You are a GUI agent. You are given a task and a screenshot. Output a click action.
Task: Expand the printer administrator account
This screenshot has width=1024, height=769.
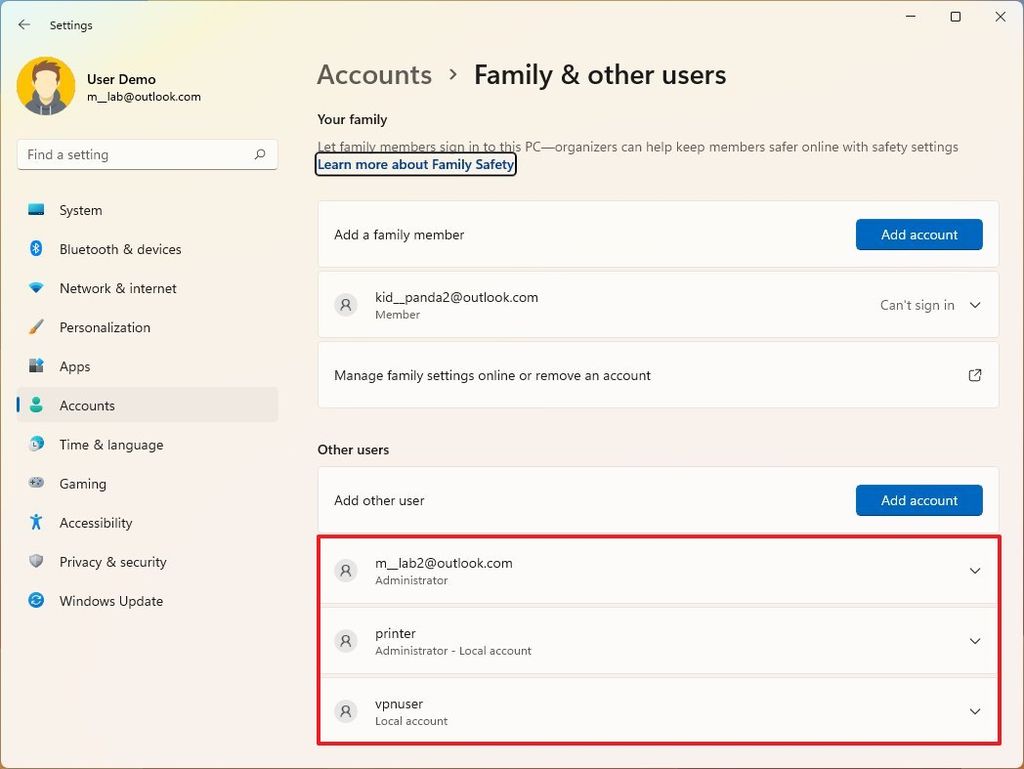[974, 641]
